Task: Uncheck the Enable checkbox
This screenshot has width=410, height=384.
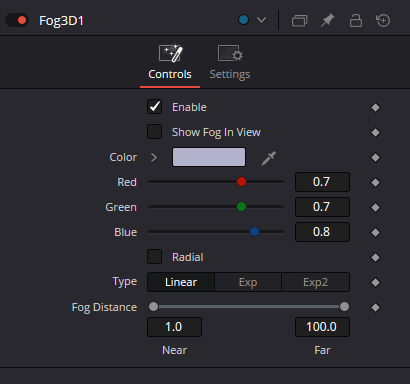Action: click(x=154, y=107)
